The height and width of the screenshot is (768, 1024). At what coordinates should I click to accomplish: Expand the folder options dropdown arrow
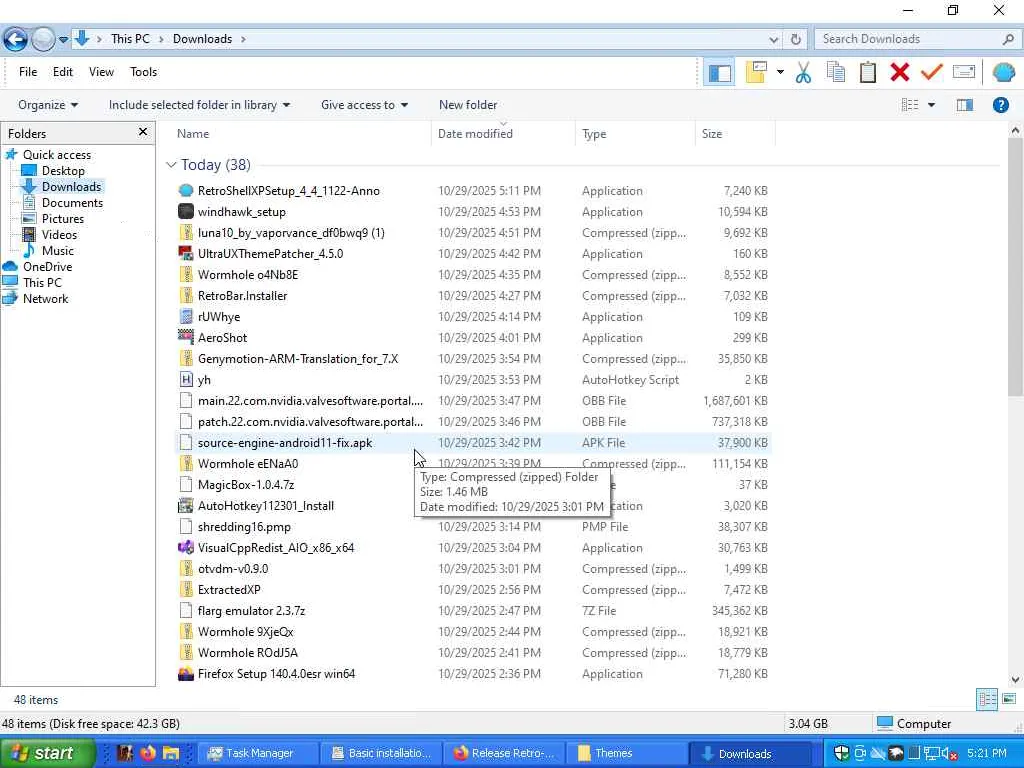click(x=780, y=72)
